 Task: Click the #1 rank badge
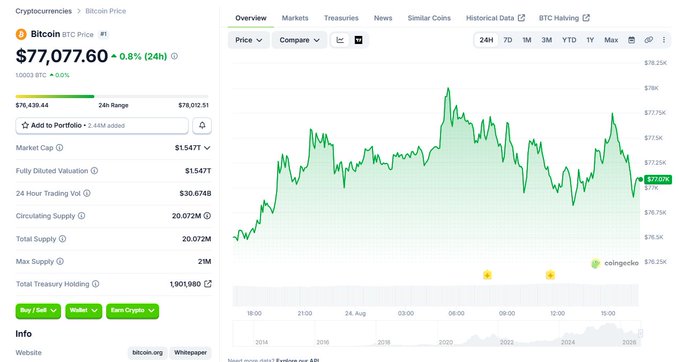tap(103, 34)
